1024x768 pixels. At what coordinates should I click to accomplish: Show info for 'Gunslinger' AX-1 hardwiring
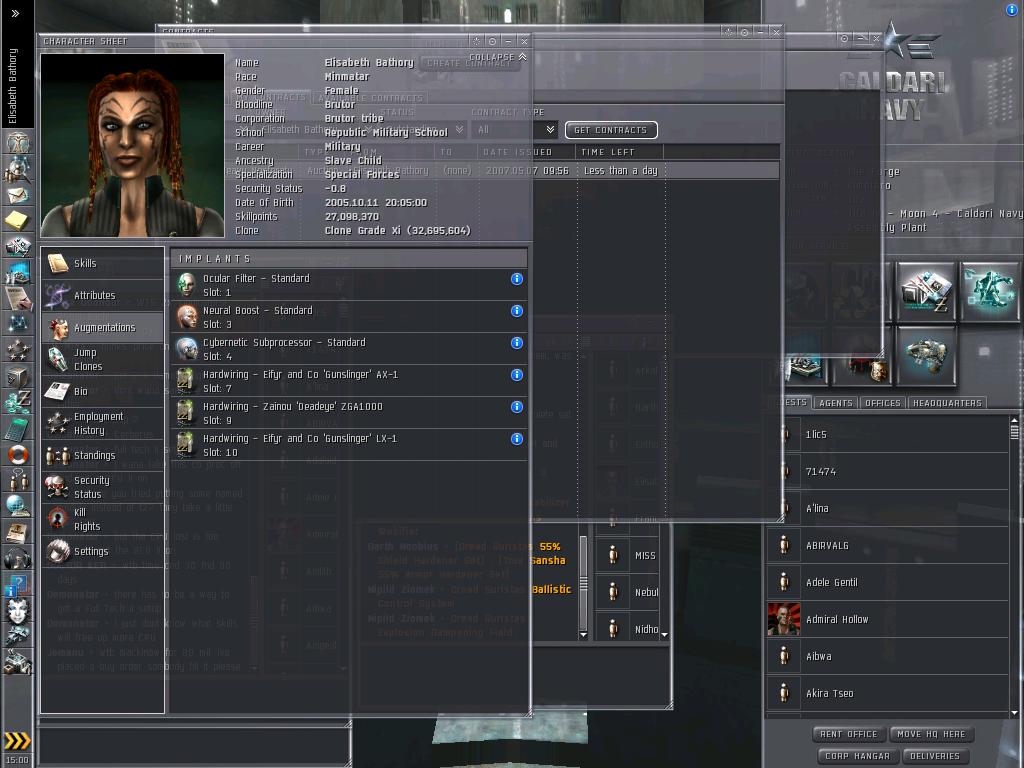point(517,375)
